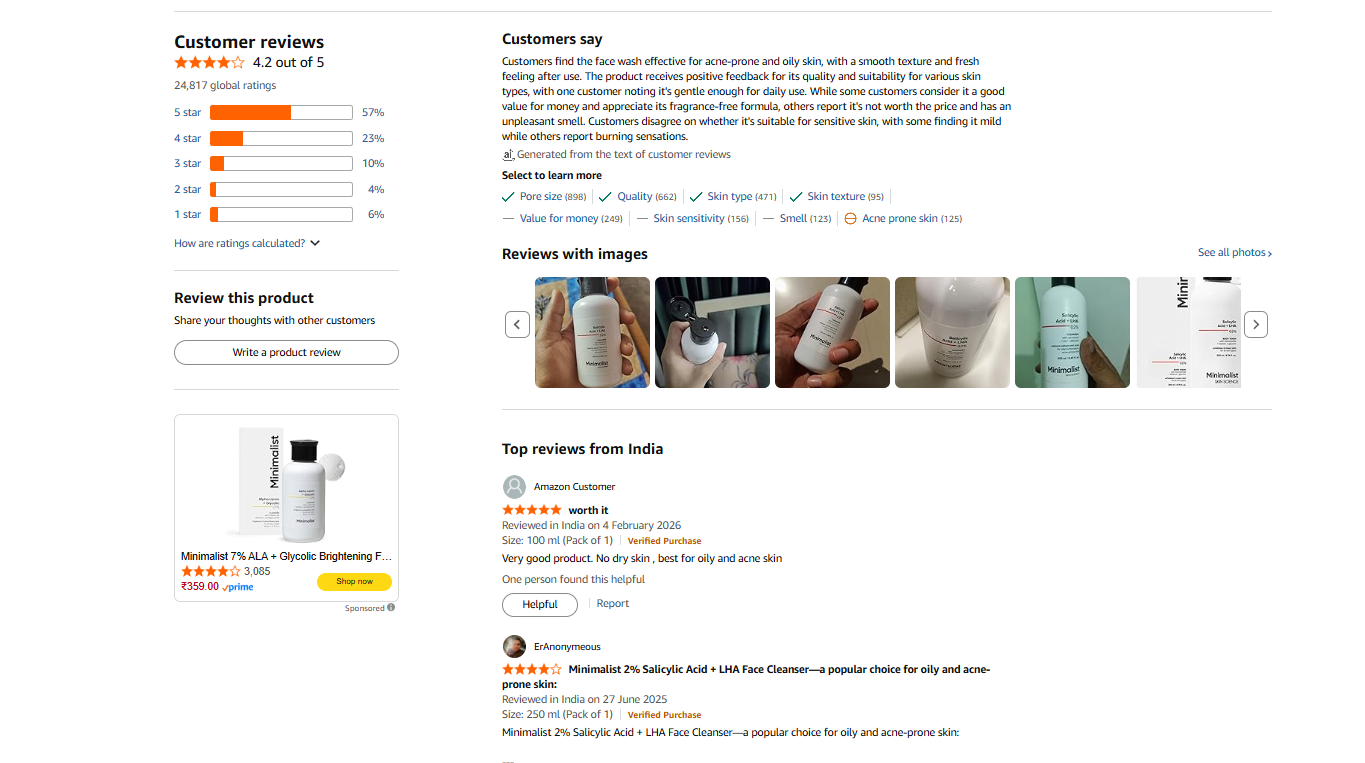Select the Pore size checkmark filter
Screen dimensions: 1365x763
click(543, 196)
